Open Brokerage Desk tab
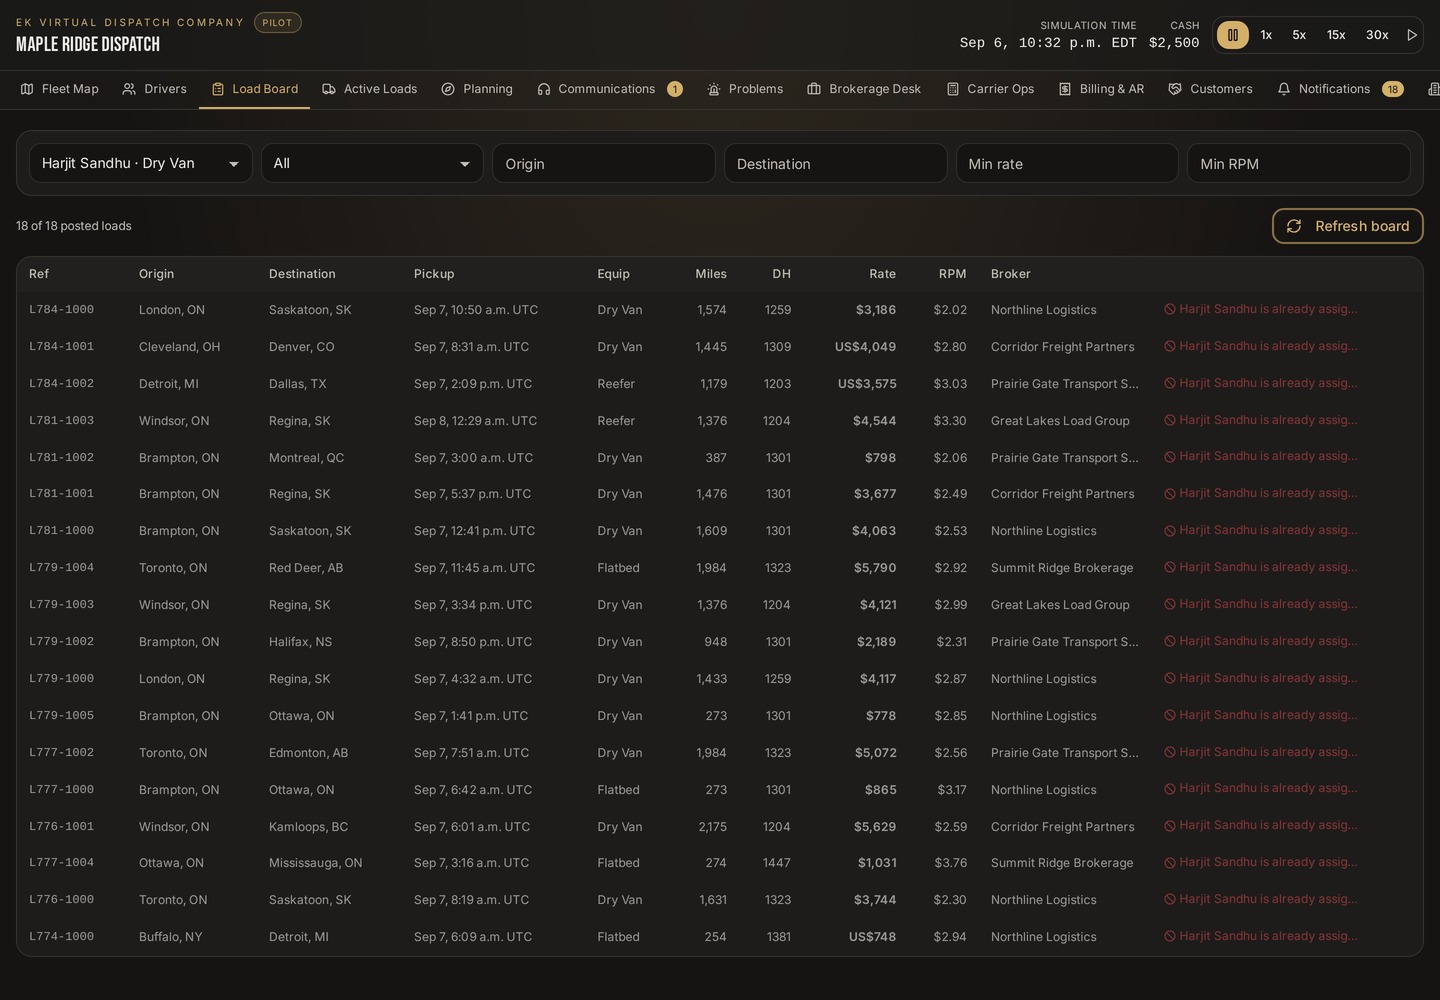Screen dimensions: 1440x1000 [864, 89]
